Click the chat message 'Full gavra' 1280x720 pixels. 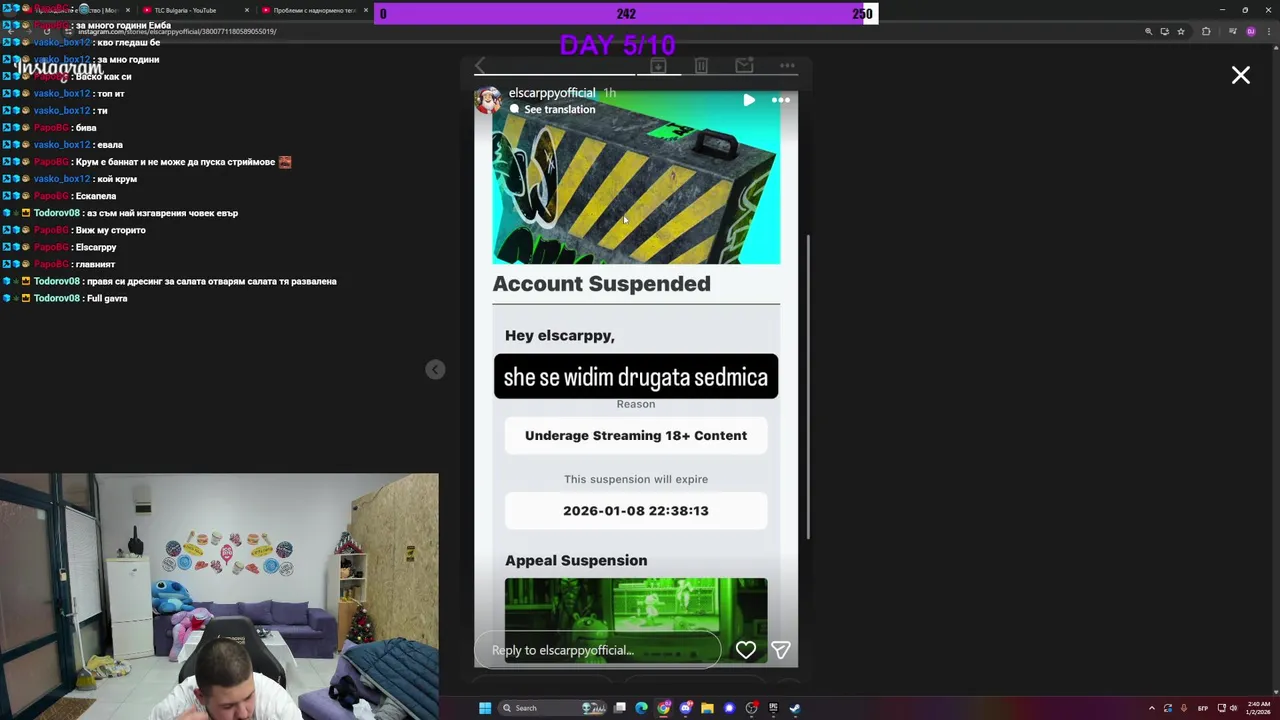(x=107, y=298)
